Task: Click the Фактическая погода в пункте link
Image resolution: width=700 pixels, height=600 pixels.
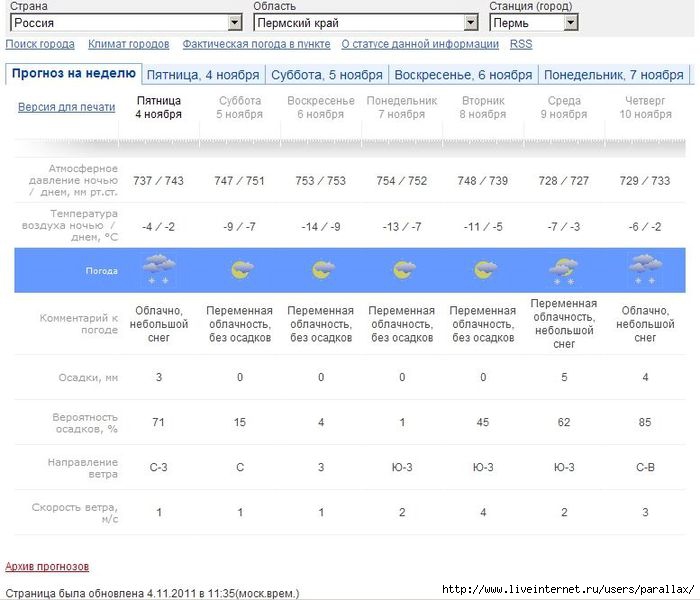Action: tap(256, 44)
